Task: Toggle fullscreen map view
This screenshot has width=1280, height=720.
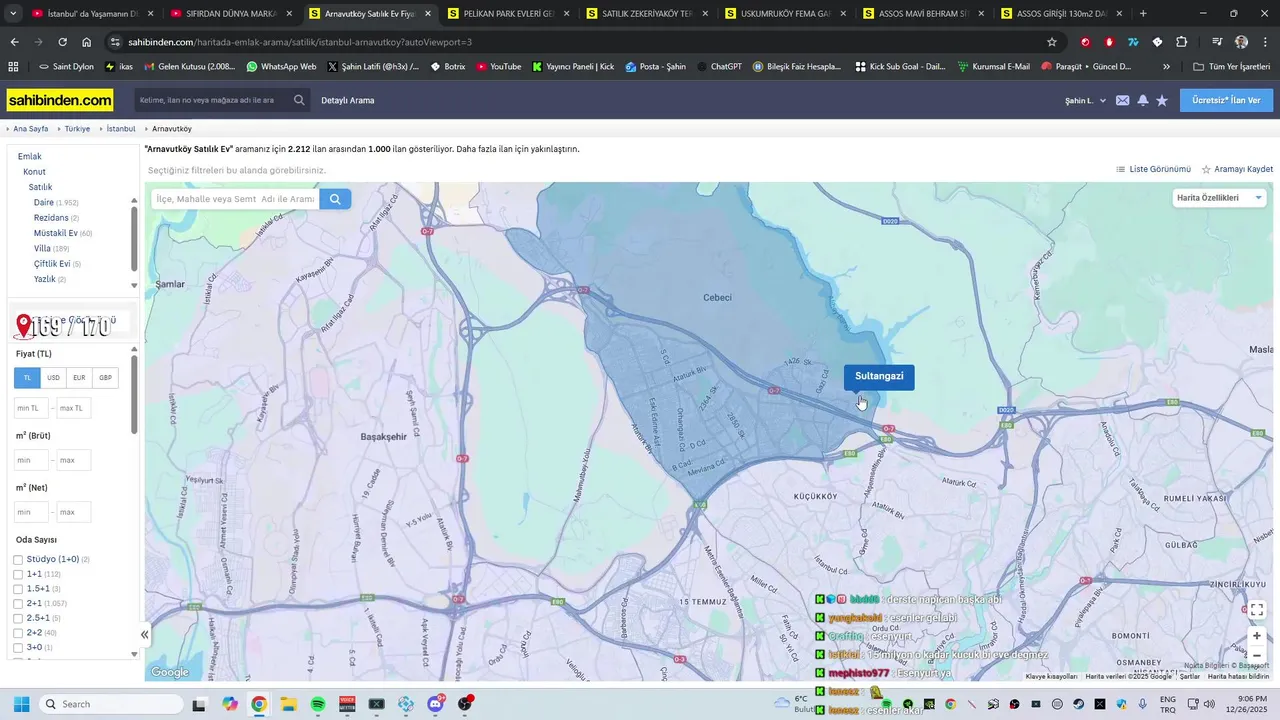Action: pyautogui.click(x=1257, y=609)
